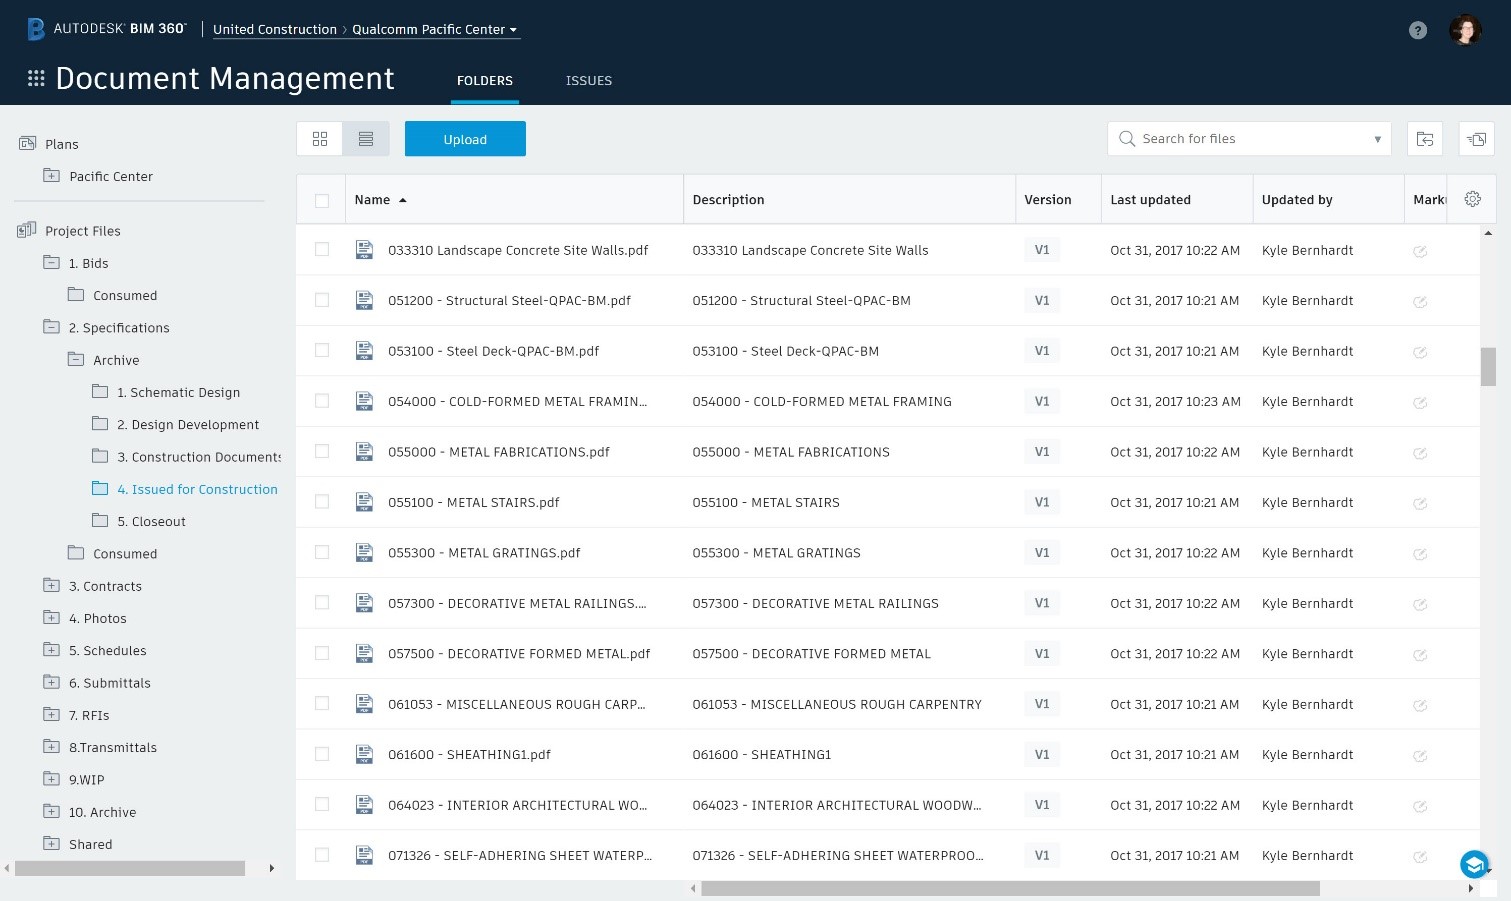Select the 2. Design Development folder
Viewport: 1511px width, 901px height.
coord(188,424)
